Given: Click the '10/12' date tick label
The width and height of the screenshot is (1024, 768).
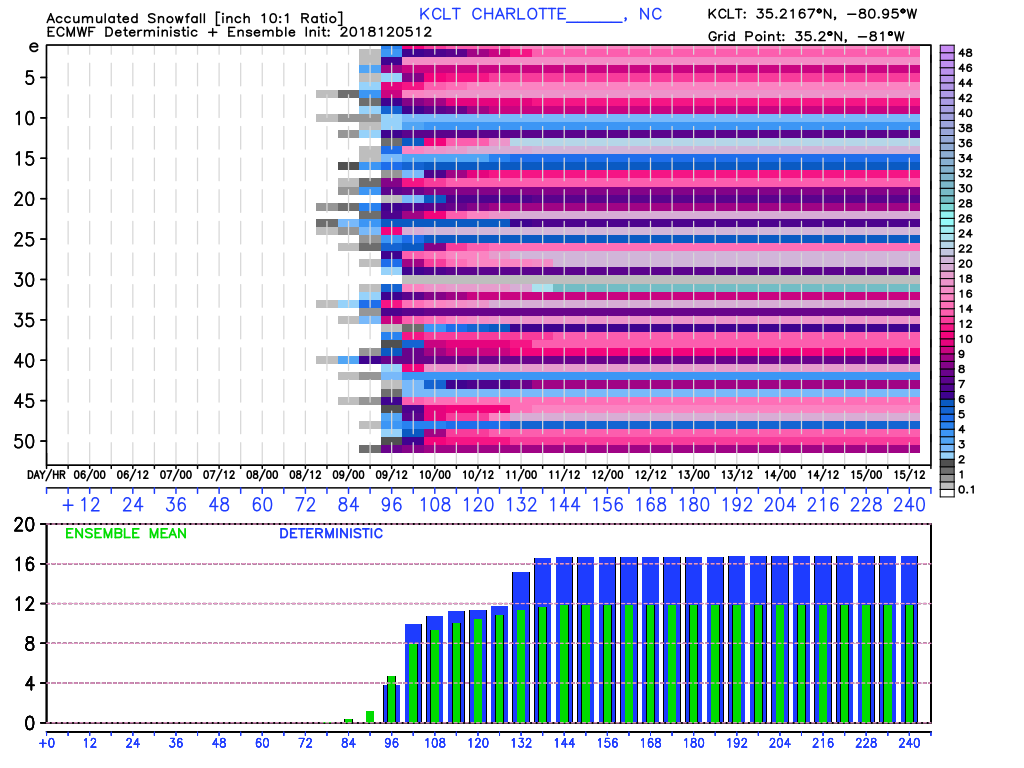Looking at the screenshot, I should click(x=477, y=475).
